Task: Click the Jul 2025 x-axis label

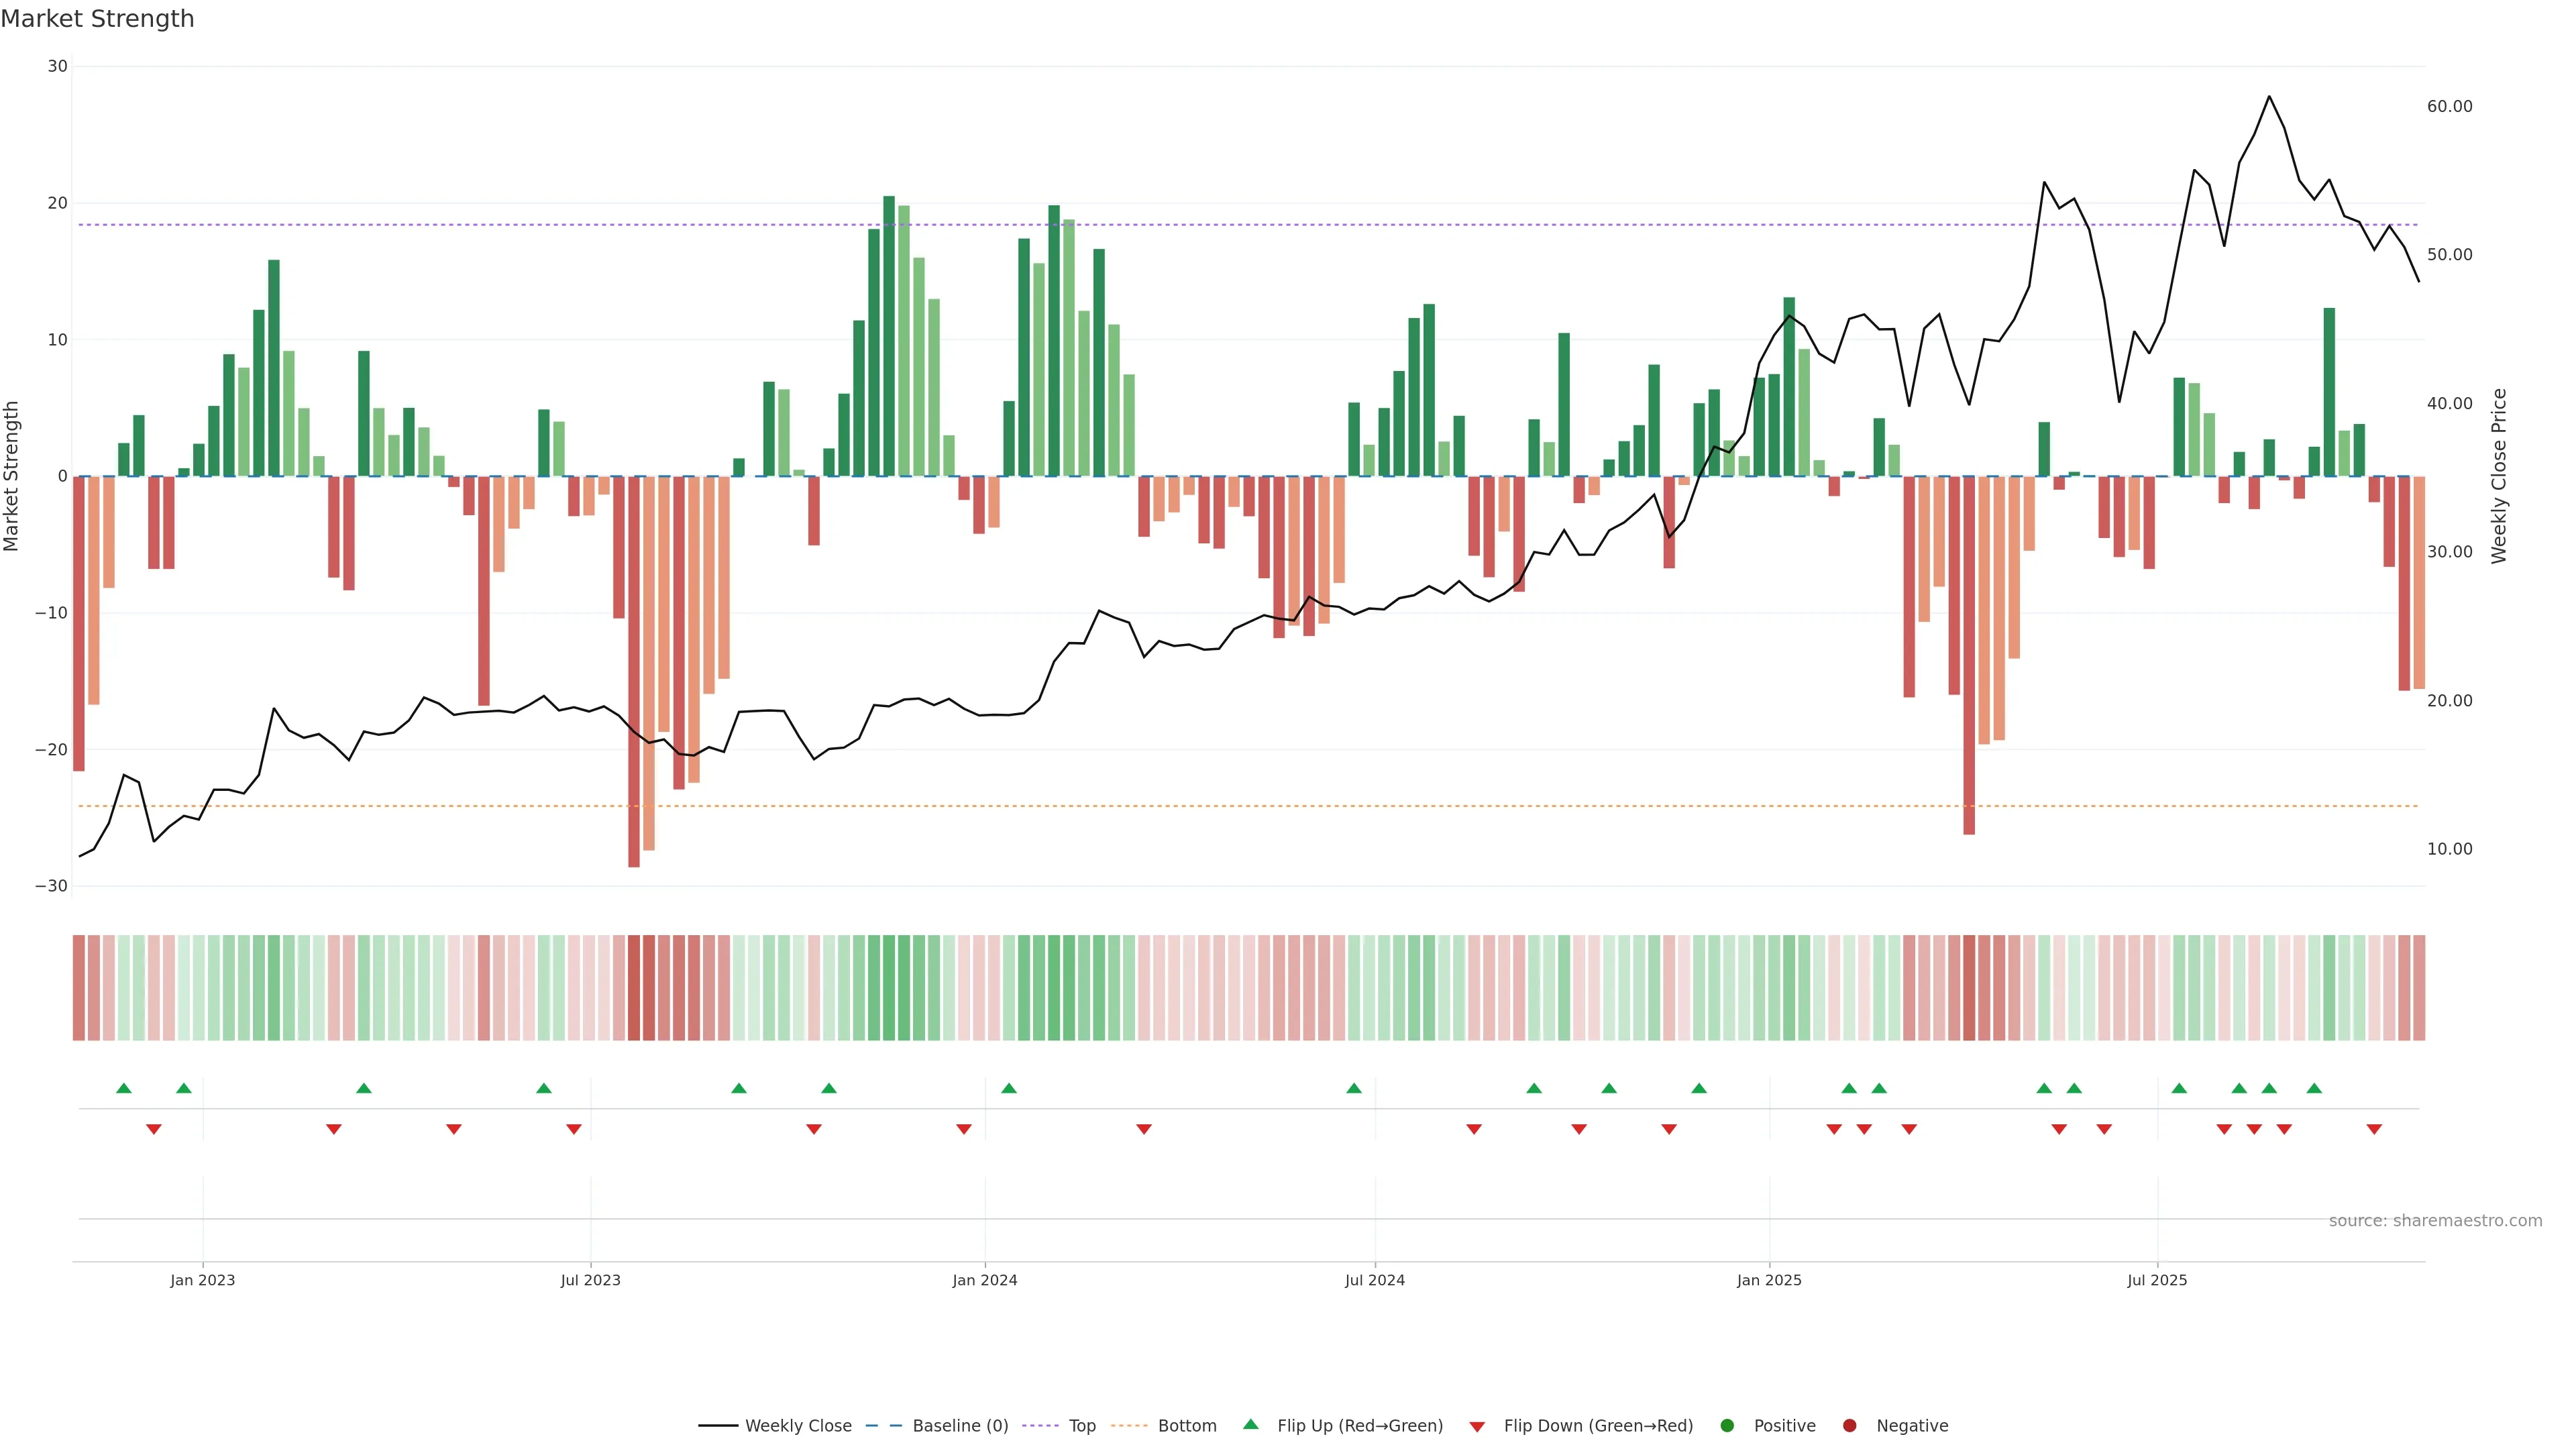Action: point(2157,1280)
